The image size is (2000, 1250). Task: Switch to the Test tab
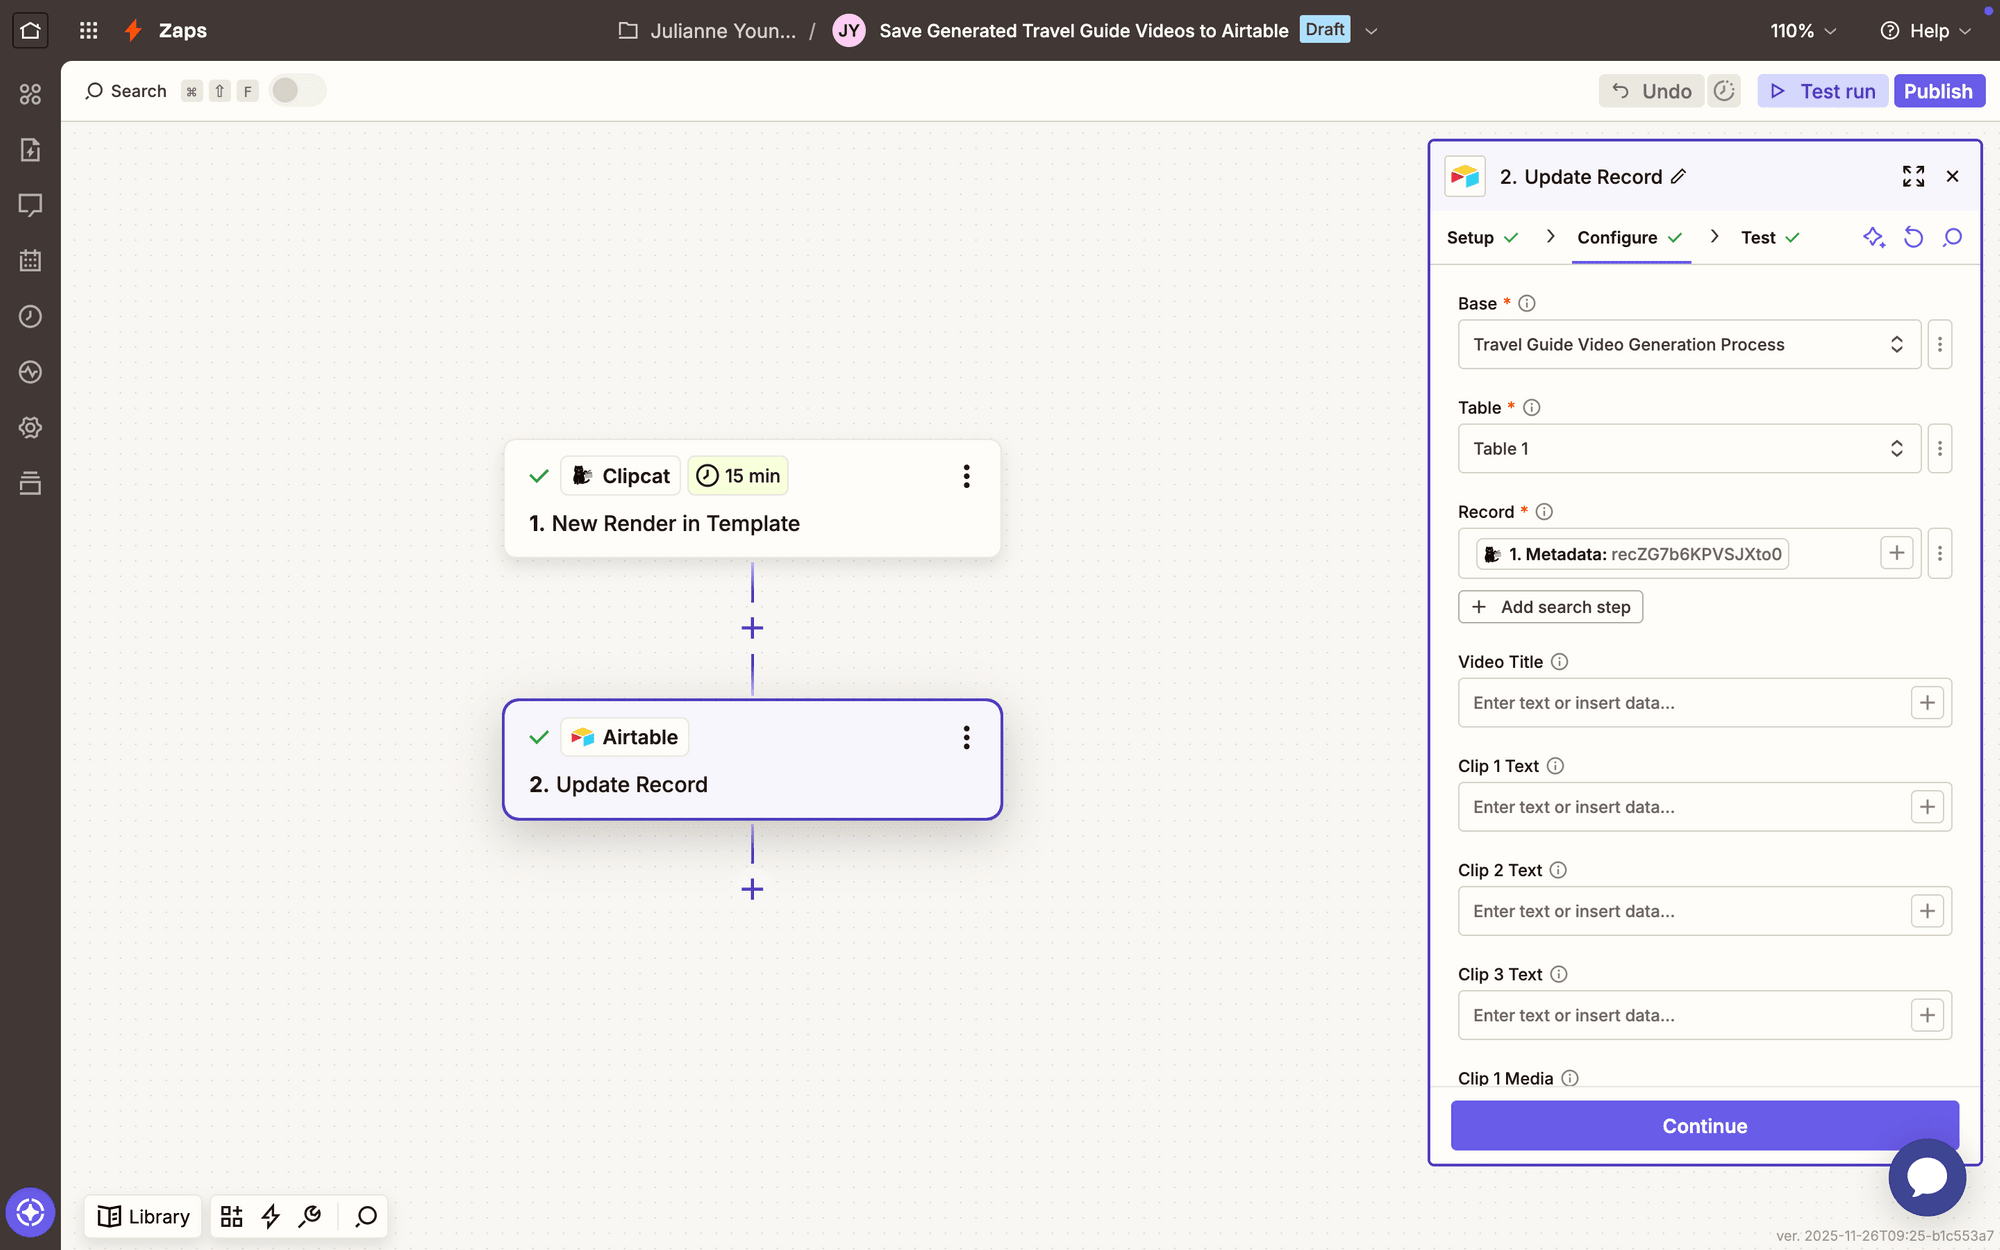pos(1757,238)
